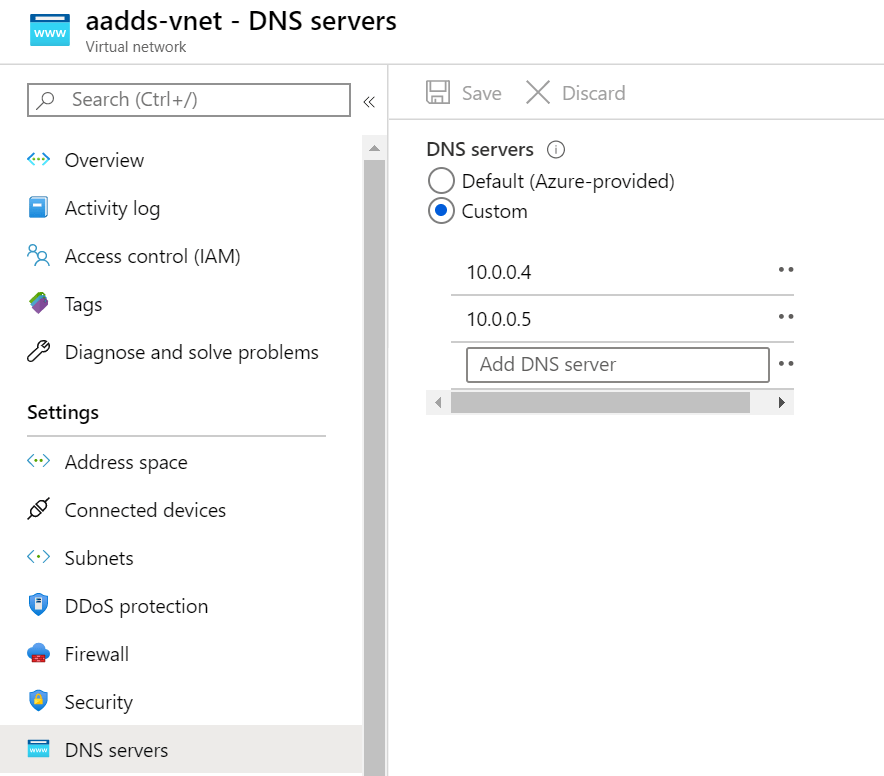This screenshot has height=776, width=884.
Task: Open the Subnets settings page
Action: [99, 558]
